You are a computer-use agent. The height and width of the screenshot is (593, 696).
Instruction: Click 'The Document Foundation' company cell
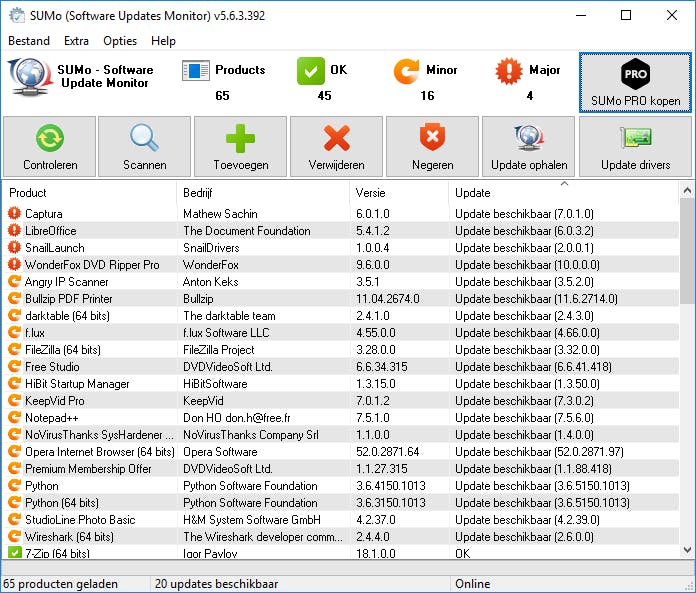tap(247, 231)
